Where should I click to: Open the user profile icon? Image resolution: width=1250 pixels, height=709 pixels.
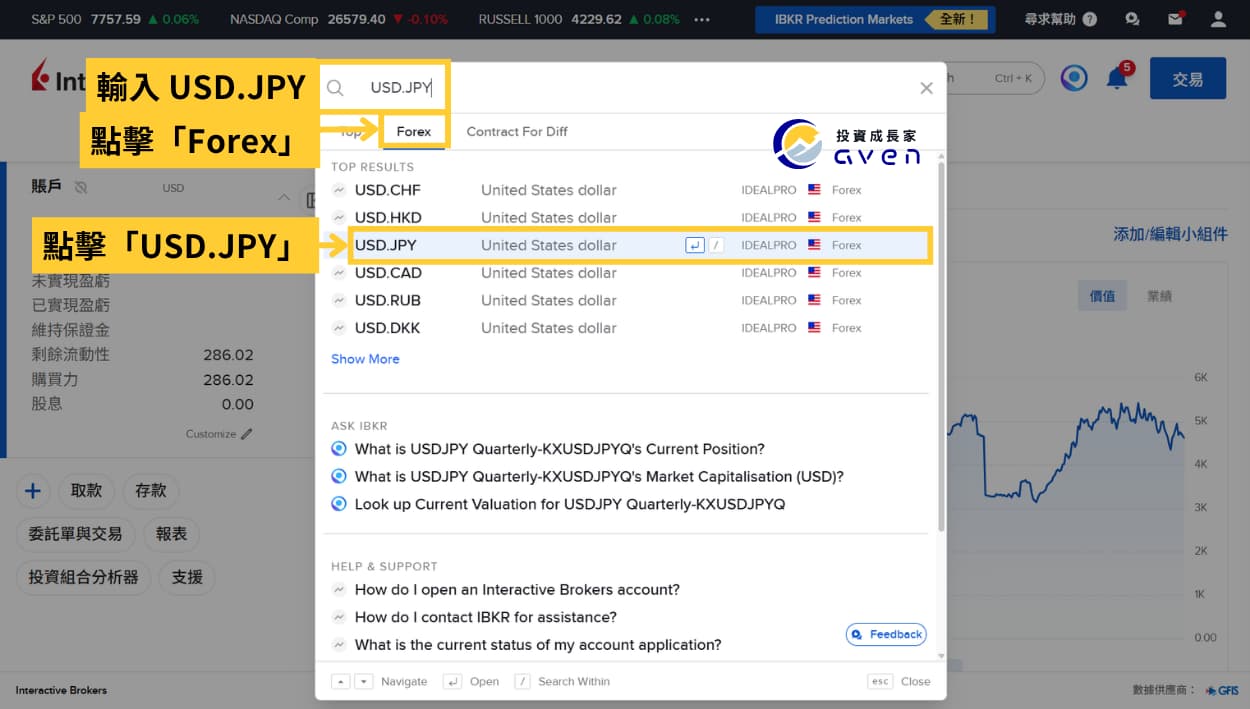(1218, 19)
